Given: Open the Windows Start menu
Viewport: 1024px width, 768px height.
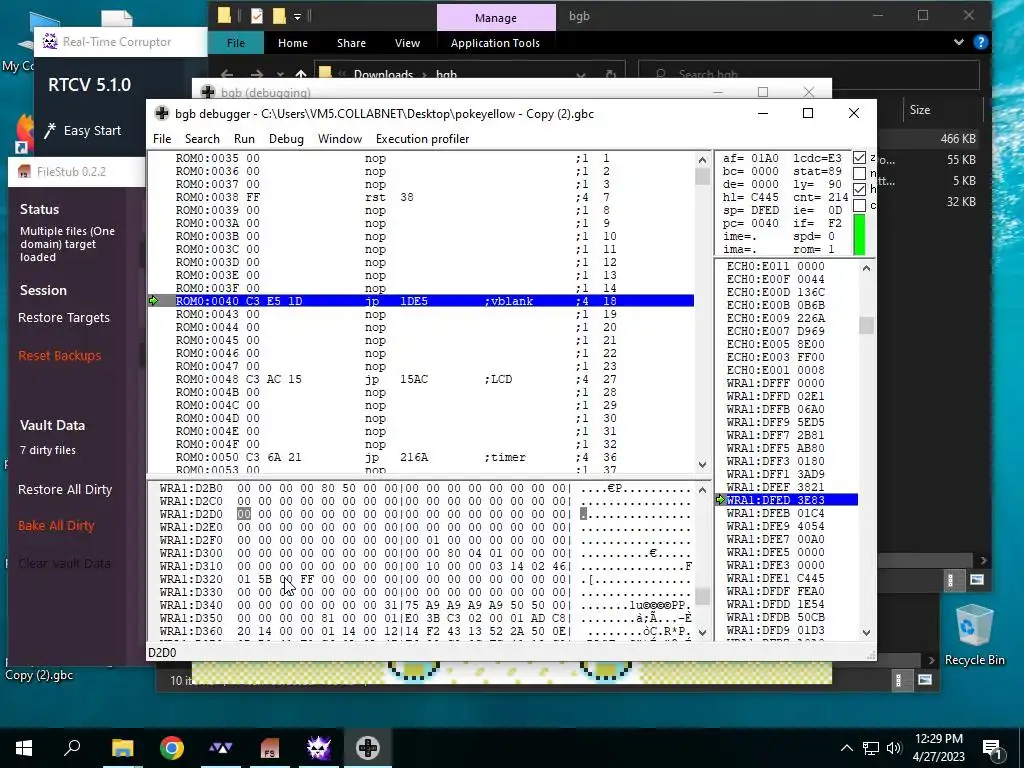Looking at the screenshot, I should [x=24, y=748].
